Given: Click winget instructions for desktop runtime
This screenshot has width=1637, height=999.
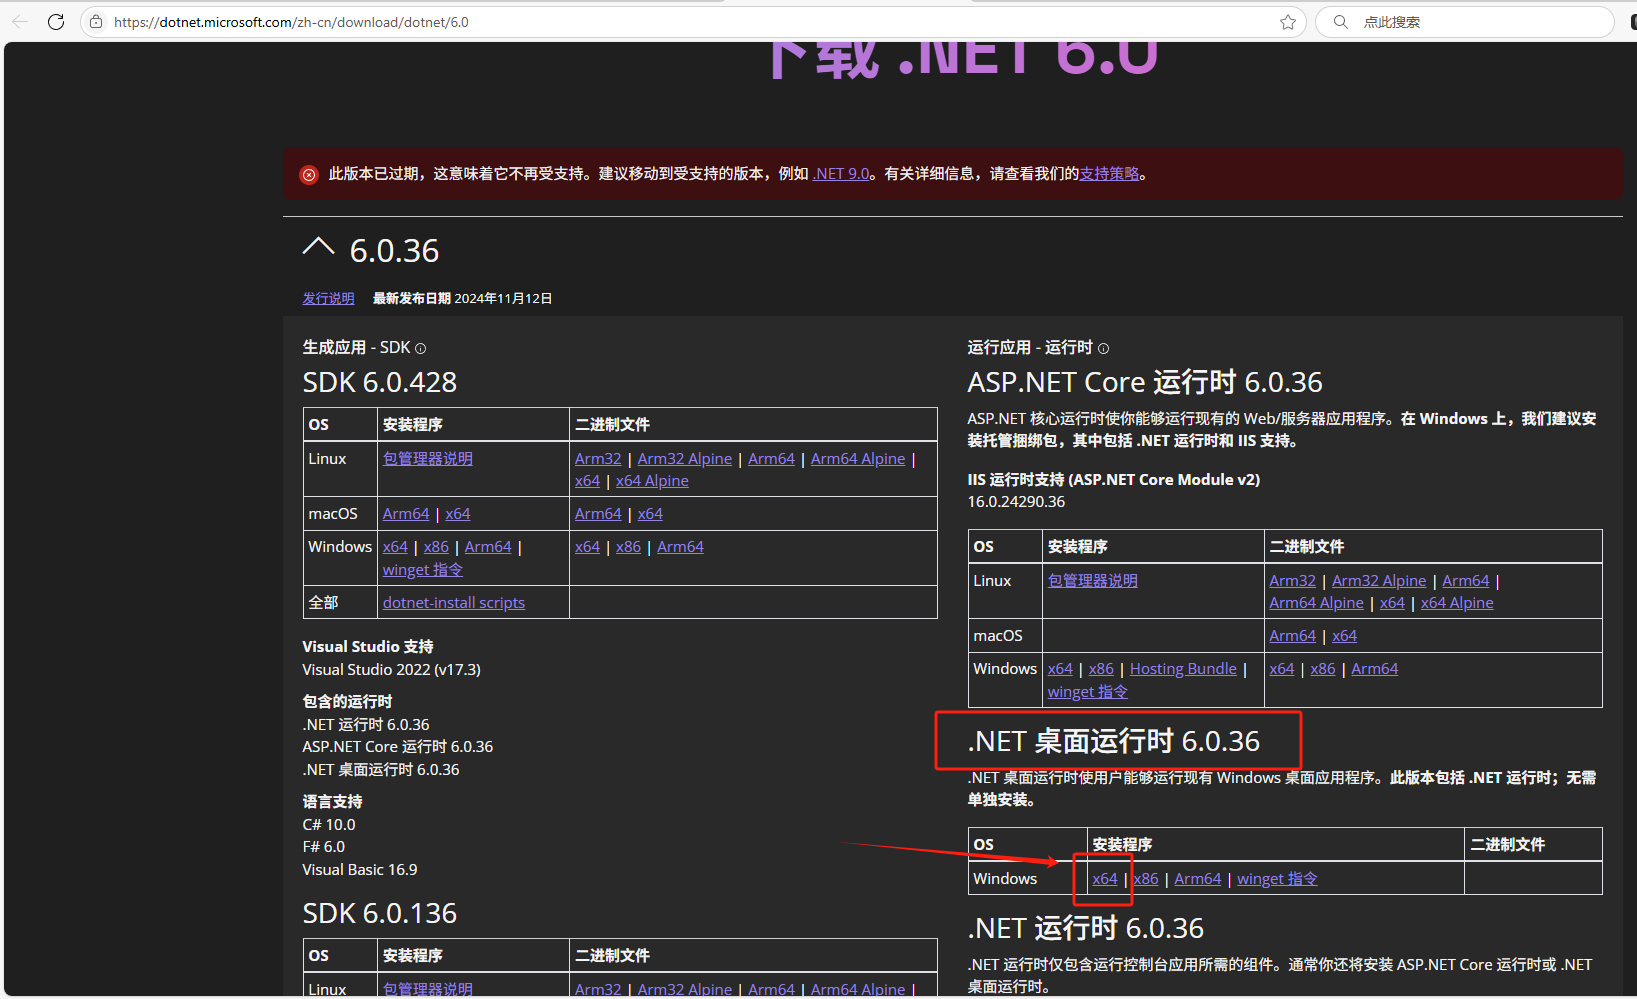Looking at the screenshot, I should pyautogui.click(x=1277, y=879).
